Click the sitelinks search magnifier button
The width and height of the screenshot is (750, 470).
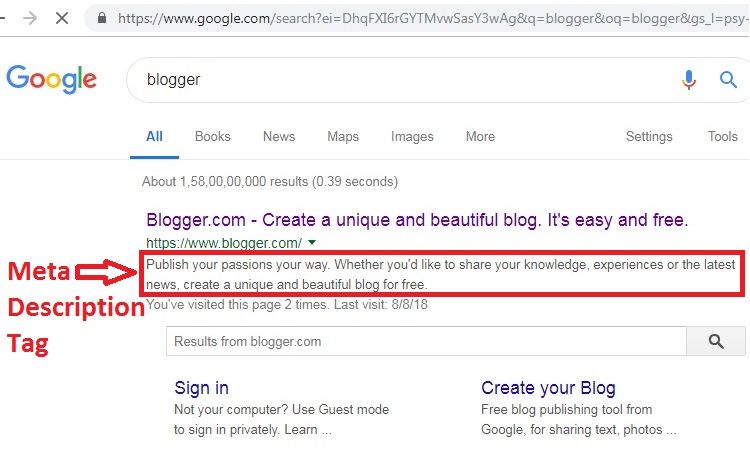coord(716,341)
